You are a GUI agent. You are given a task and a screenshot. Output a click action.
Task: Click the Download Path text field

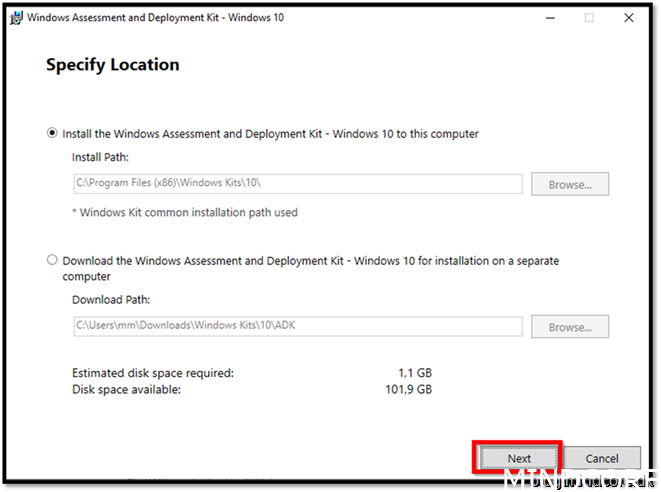[x=297, y=326]
